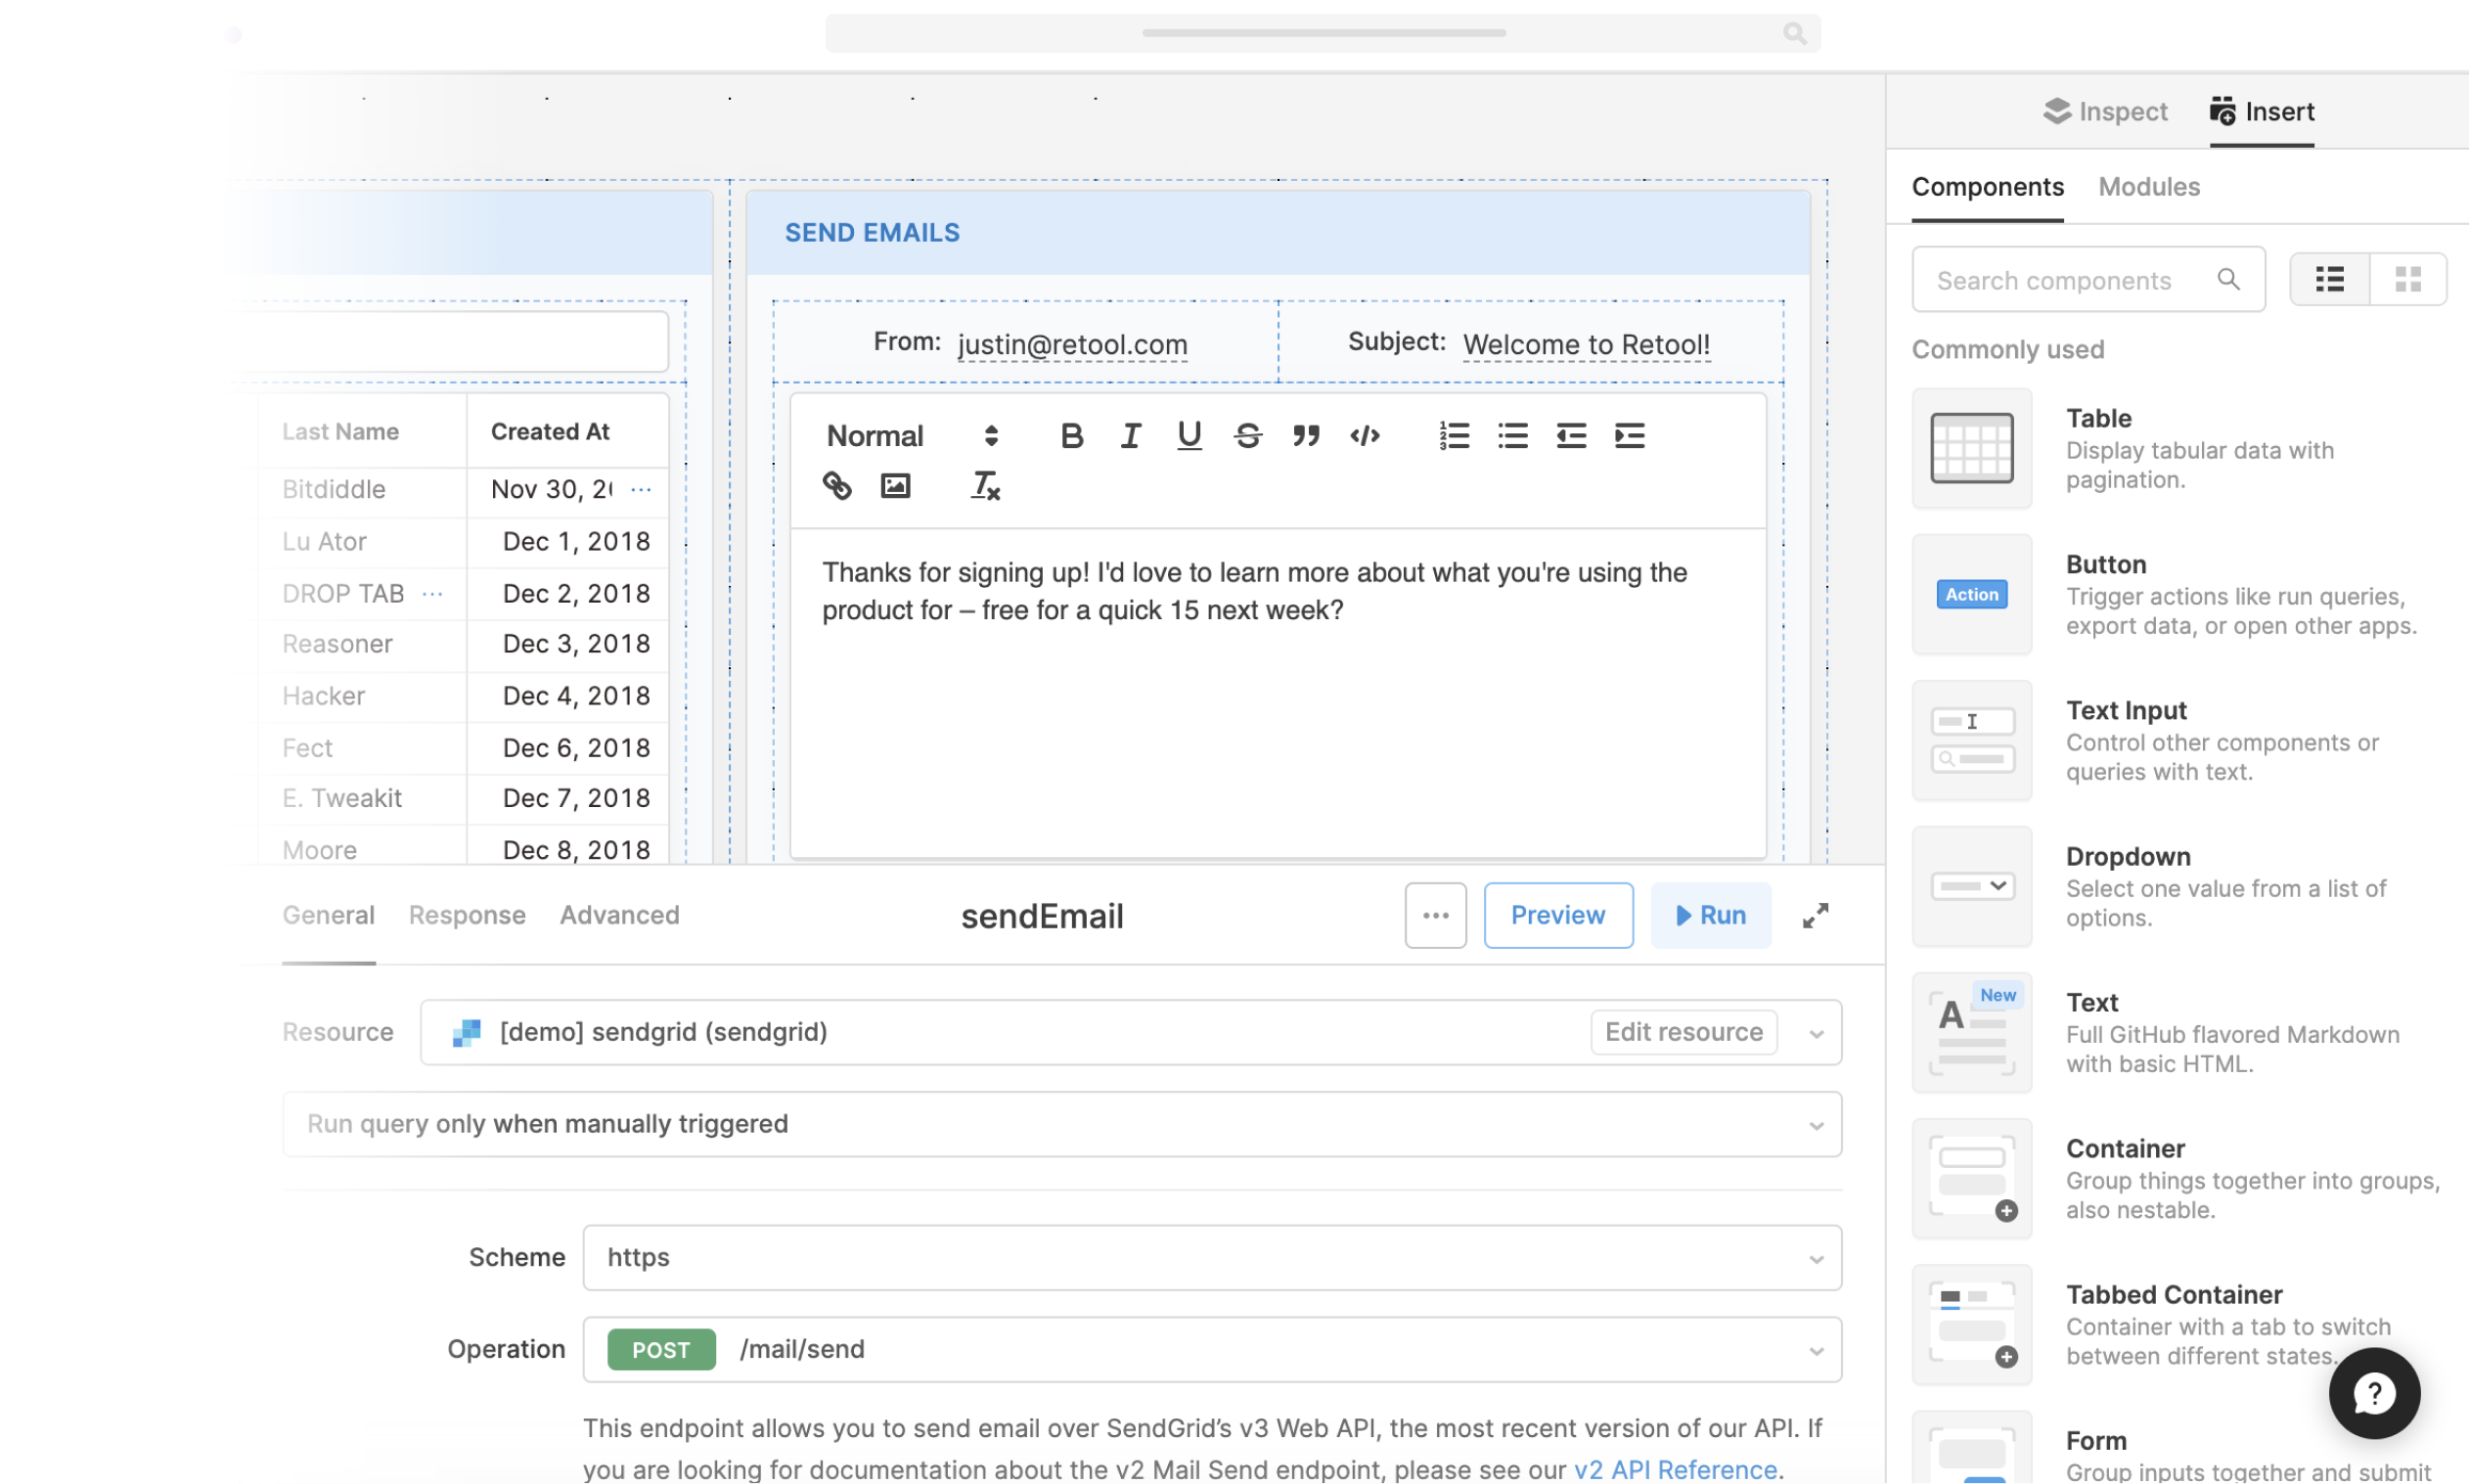Apply underline formatting in the editor toolbar
This screenshot has height=1484, width=2469.
[1188, 436]
